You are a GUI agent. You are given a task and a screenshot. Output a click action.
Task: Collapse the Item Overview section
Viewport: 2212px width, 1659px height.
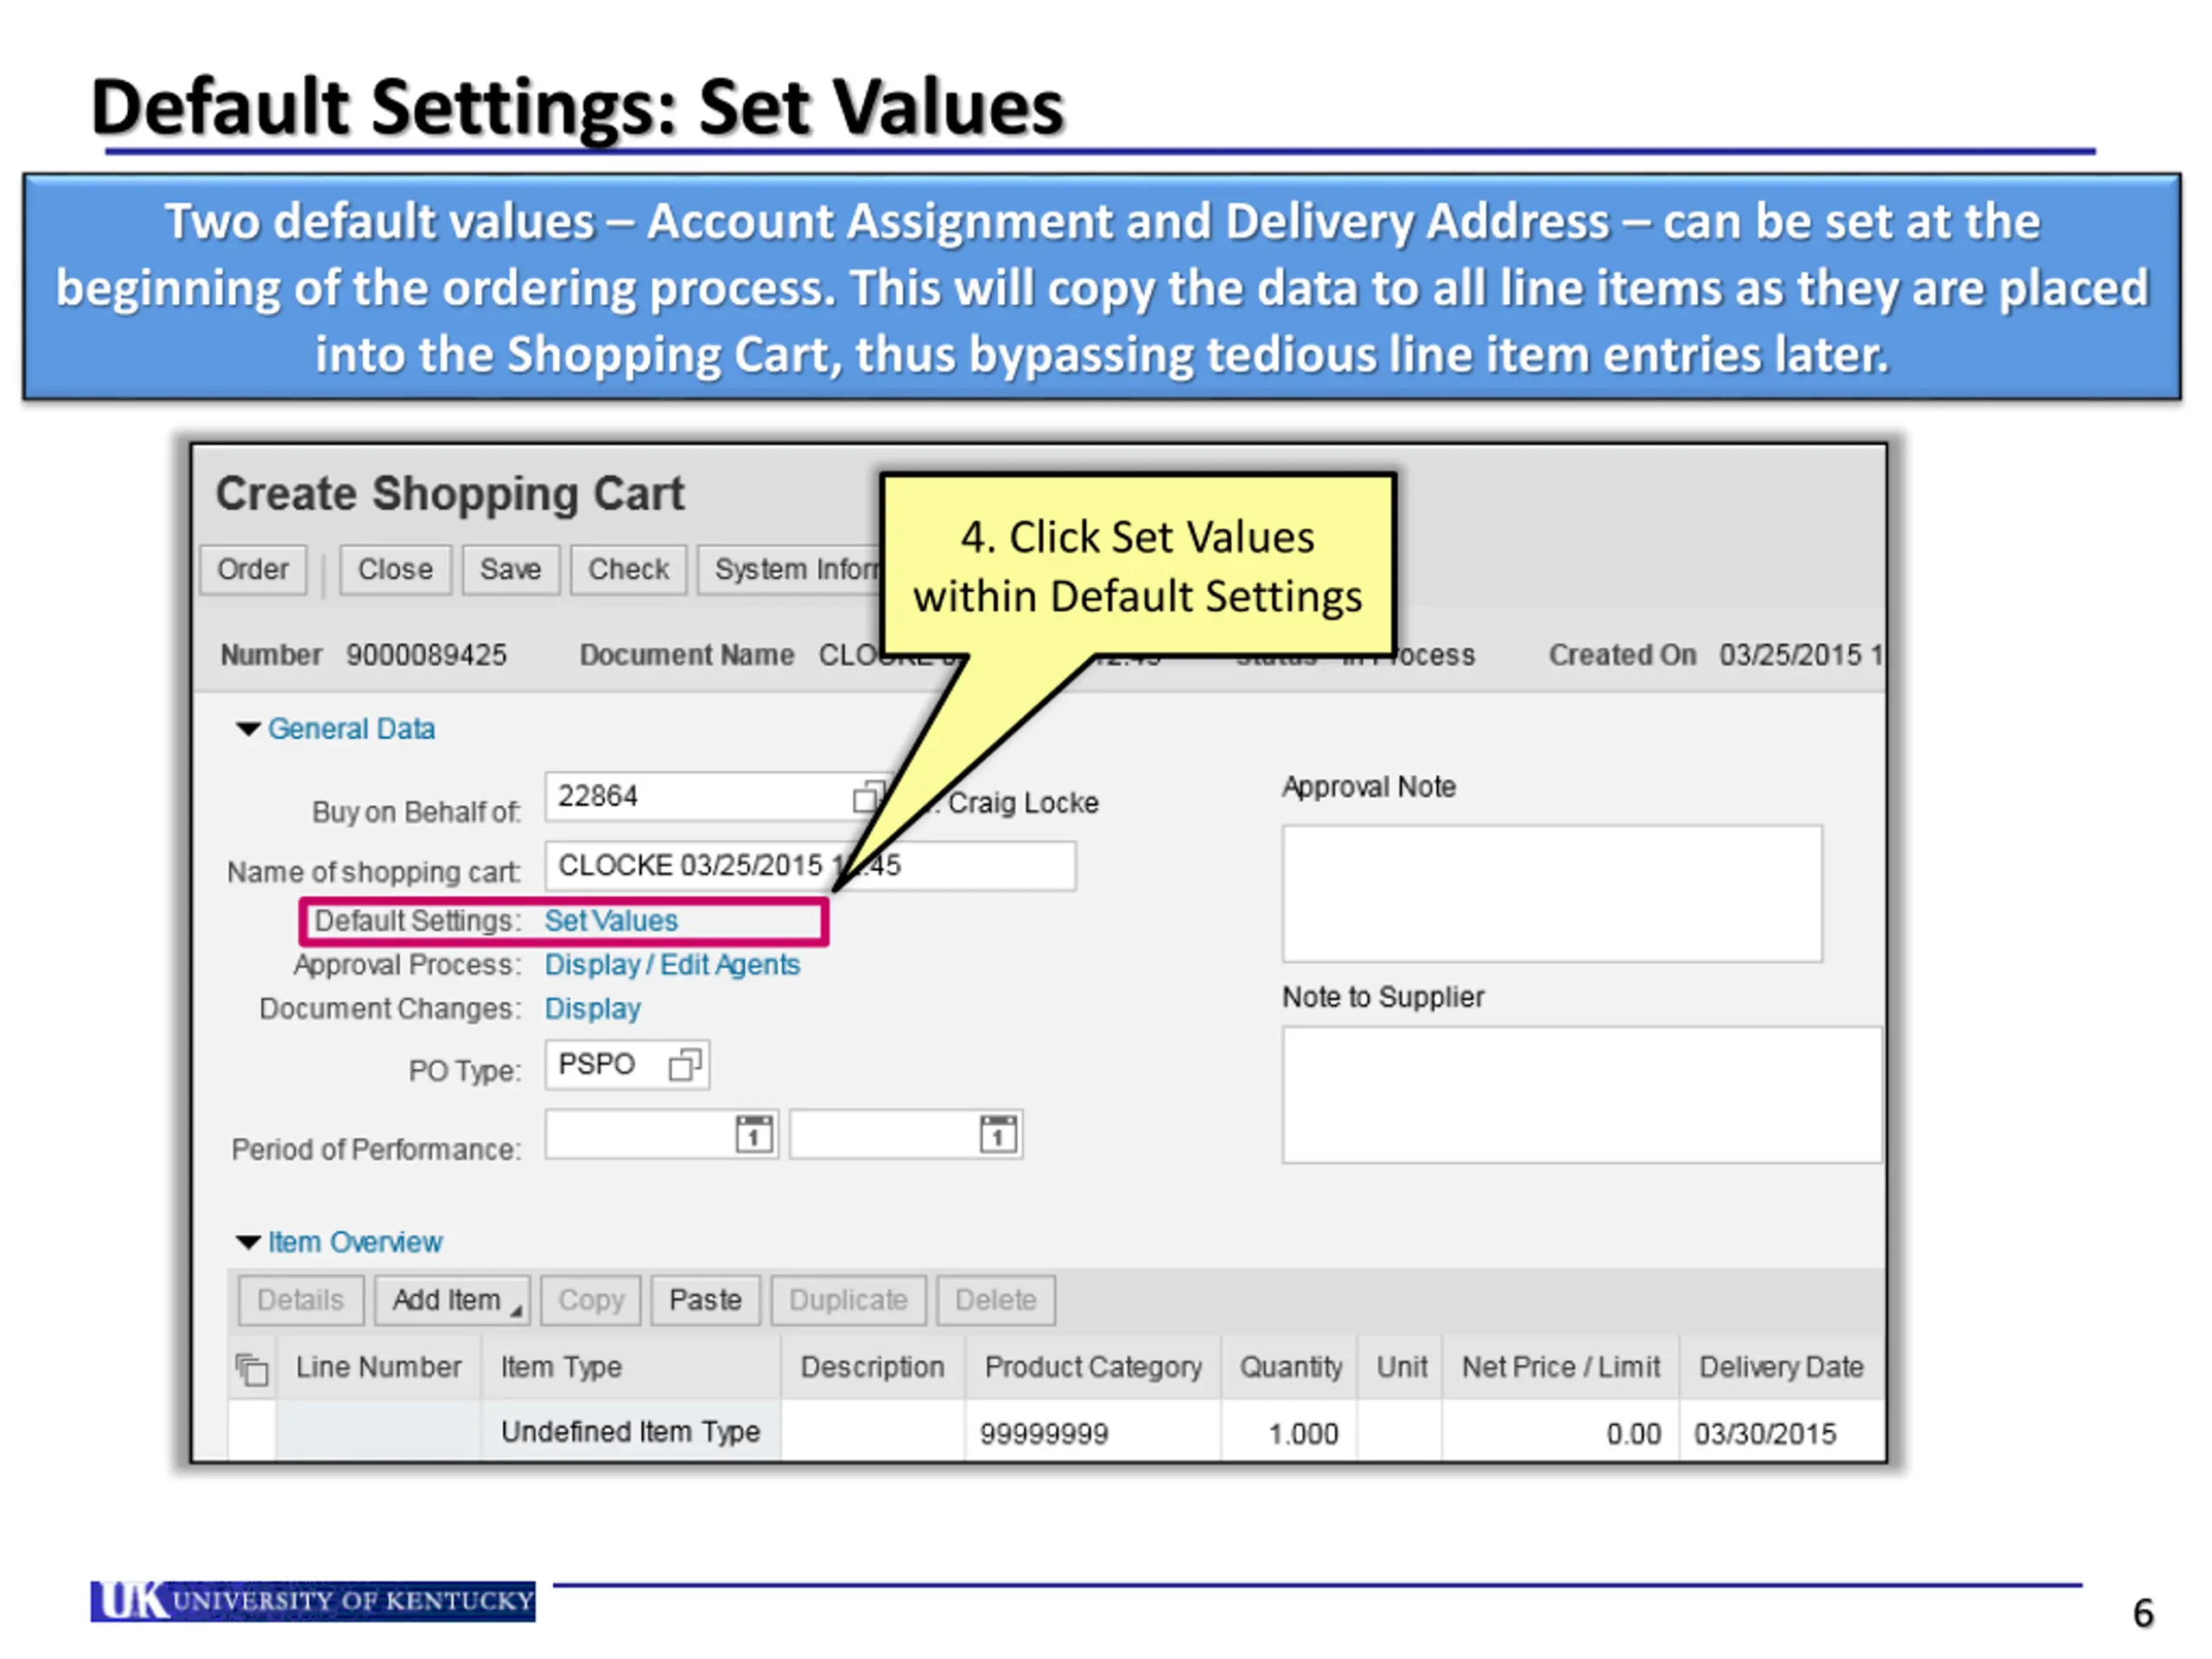tap(248, 1242)
